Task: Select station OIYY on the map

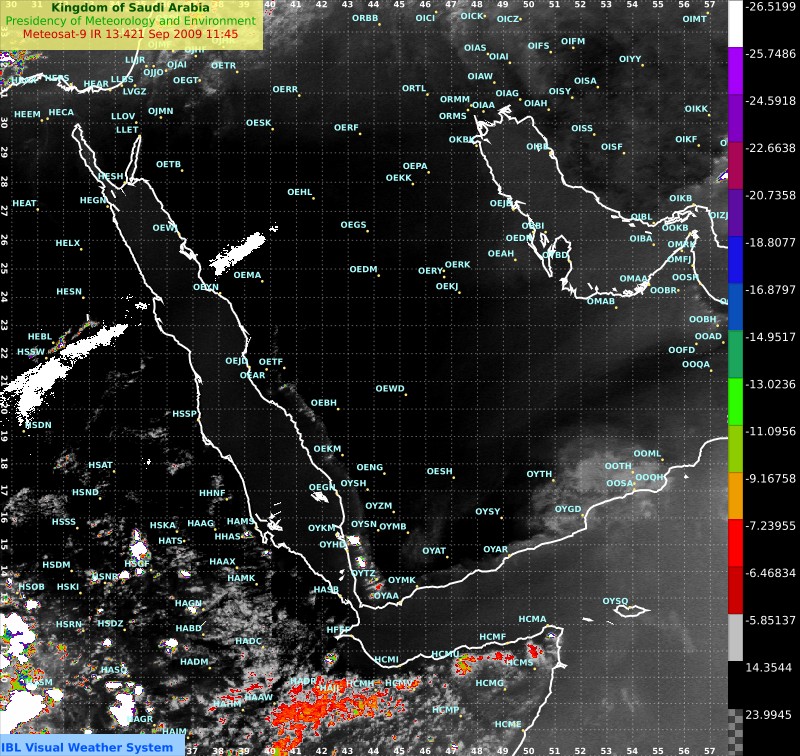Action: pyautogui.click(x=630, y=59)
